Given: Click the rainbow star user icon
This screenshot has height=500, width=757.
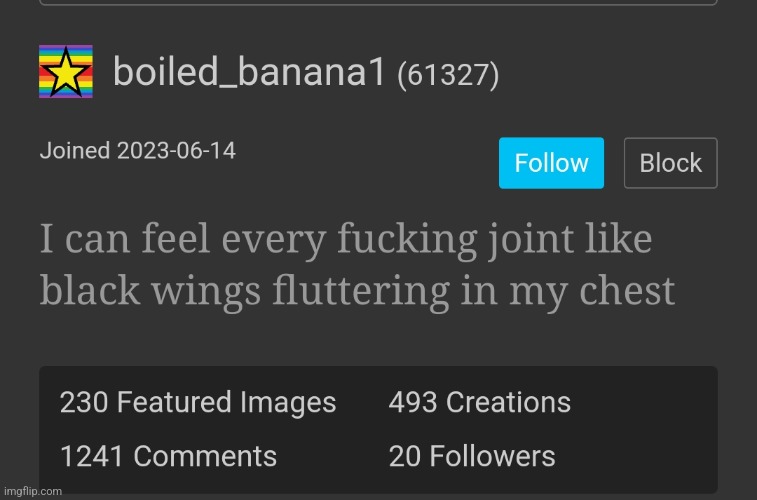Looking at the screenshot, I should pos(66,72).
